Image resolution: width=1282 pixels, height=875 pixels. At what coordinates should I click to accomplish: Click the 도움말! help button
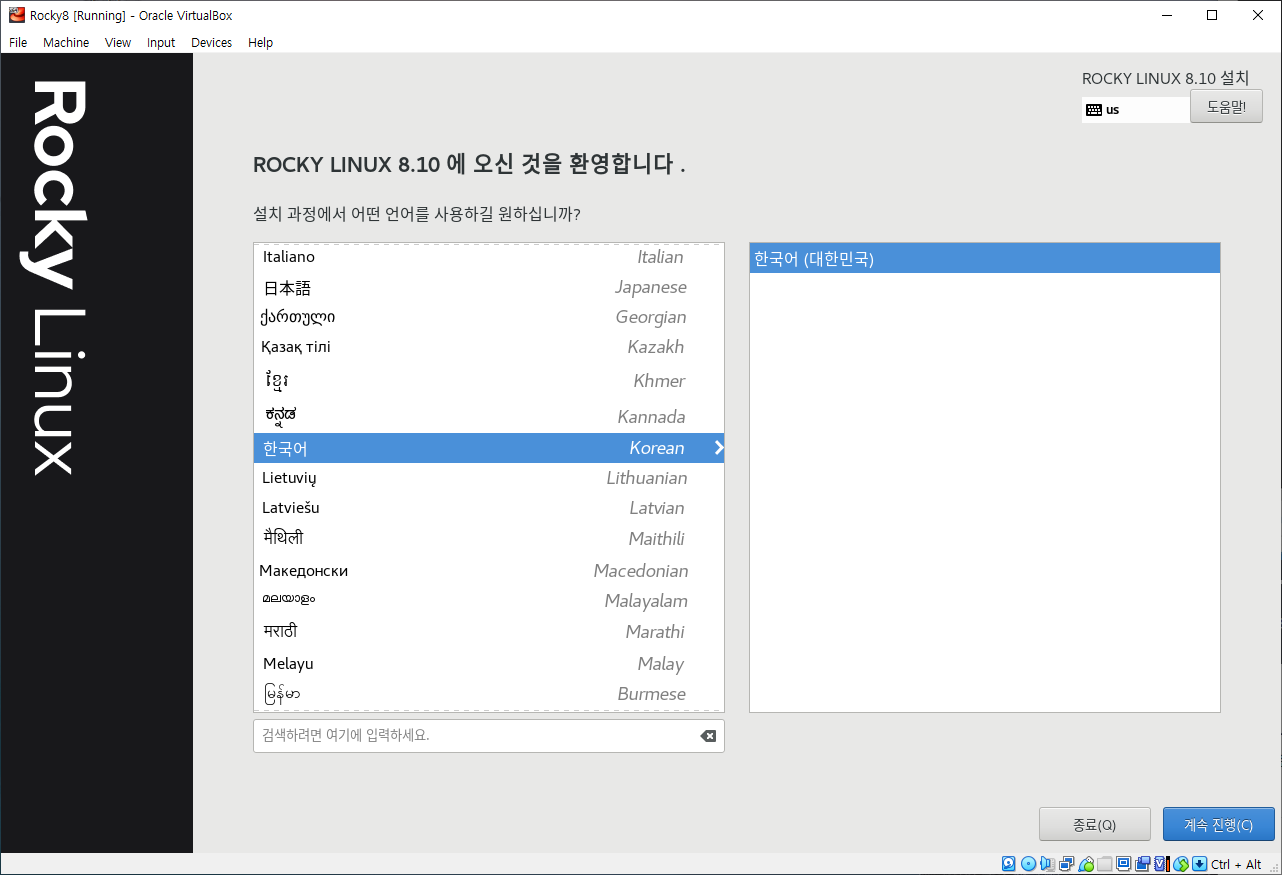(x=1227, y=107)
